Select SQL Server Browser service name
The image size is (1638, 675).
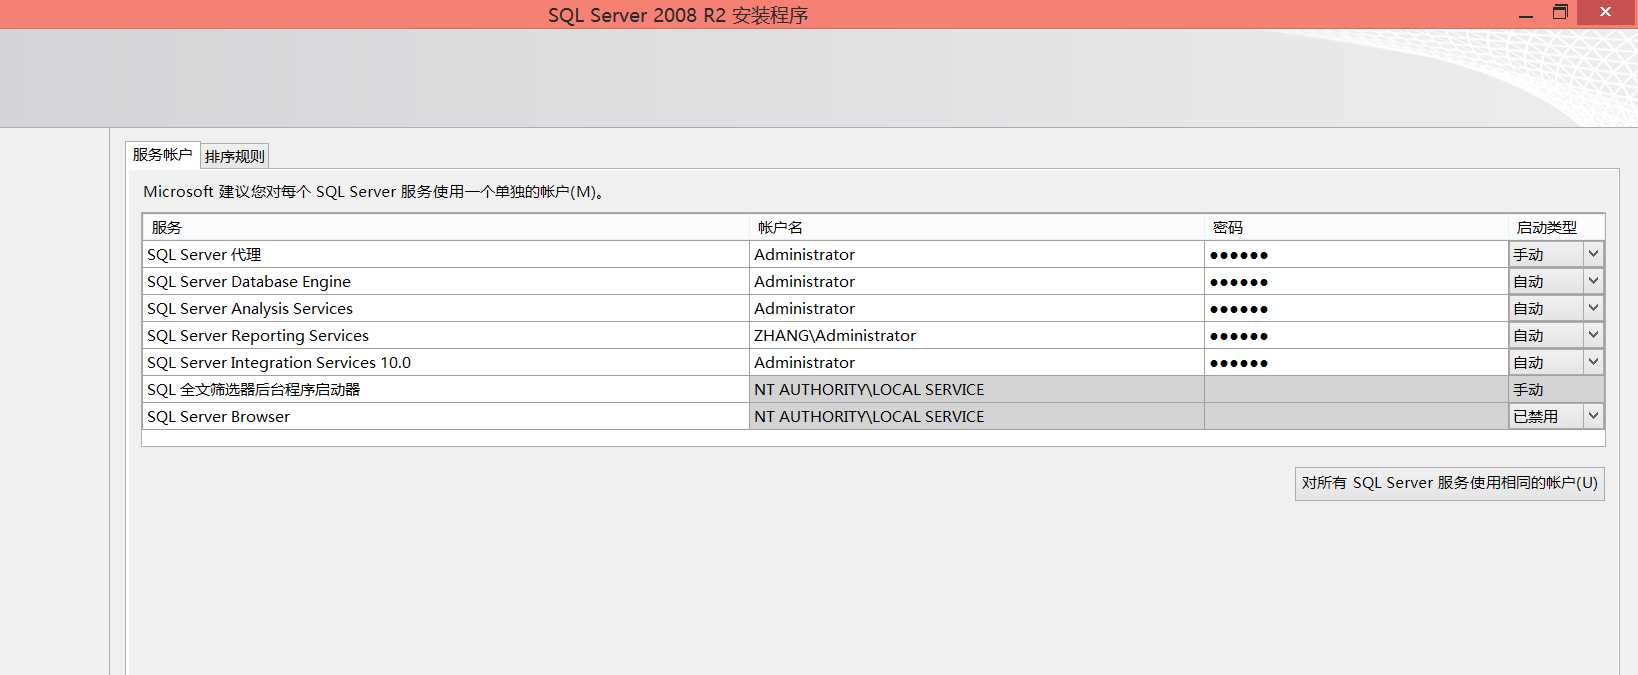[445, 416]
